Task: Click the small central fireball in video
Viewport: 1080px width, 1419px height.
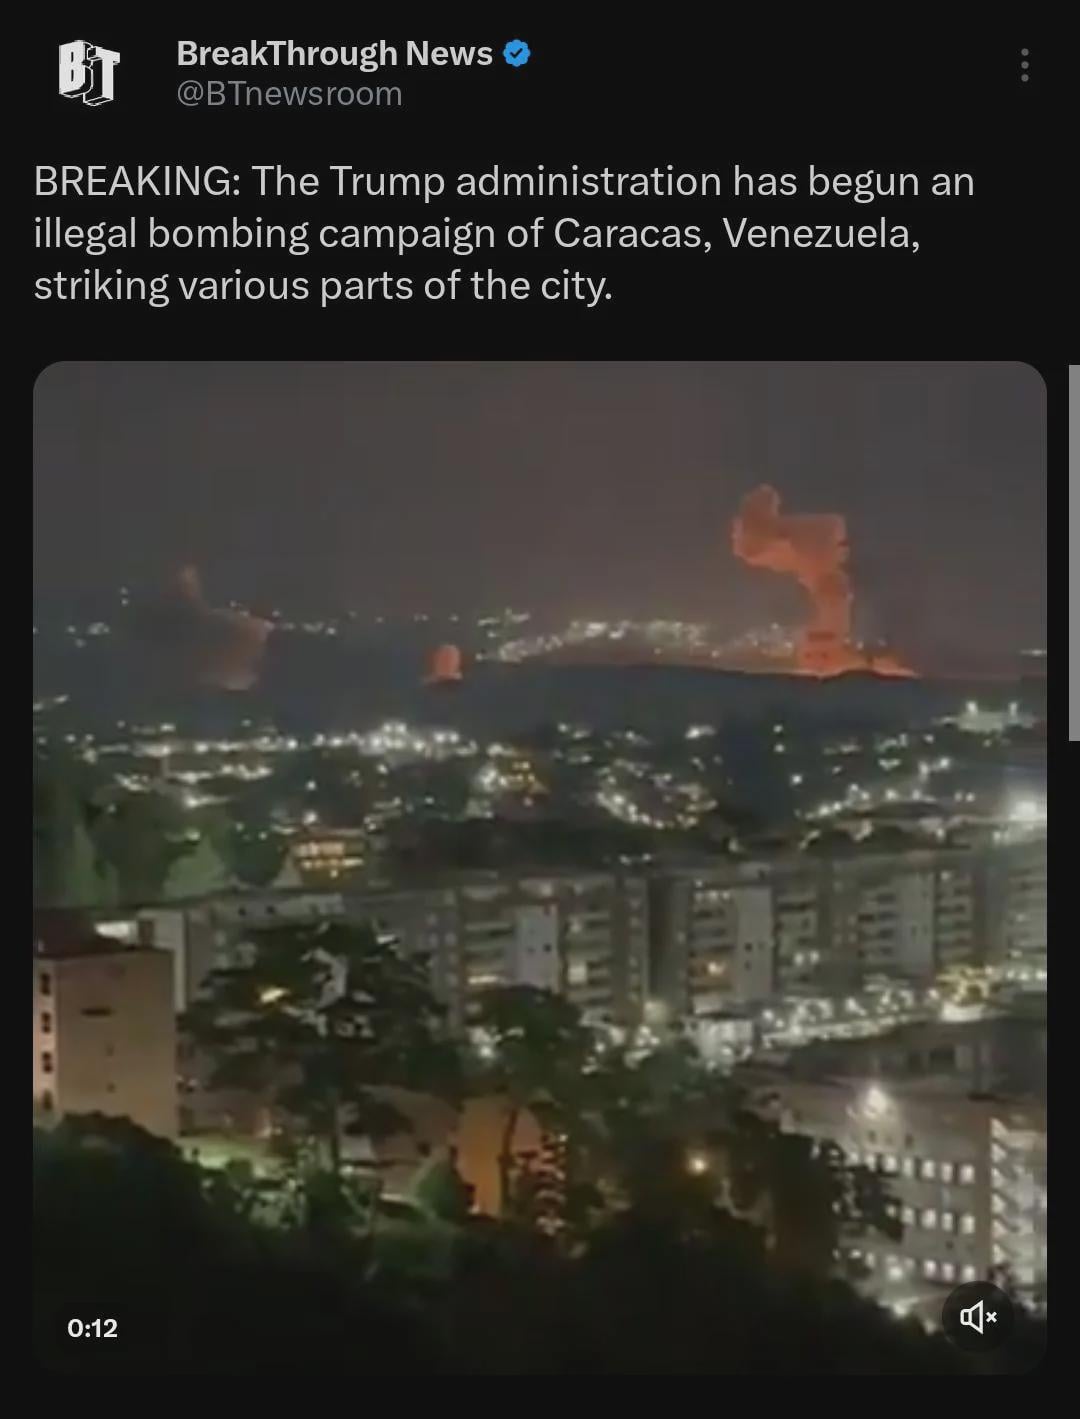Action: coord(443,663)
